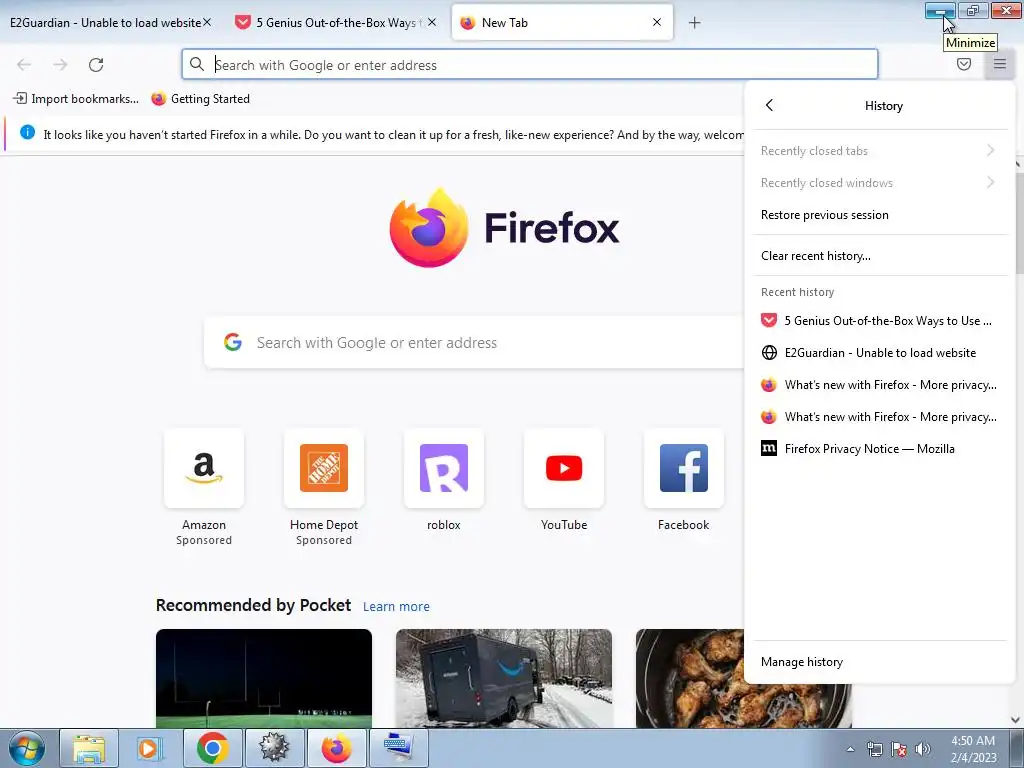Click the back navigation arrow in toolbar
The width and height of the screenshot is (1024, 768).
tap(24, 65)
